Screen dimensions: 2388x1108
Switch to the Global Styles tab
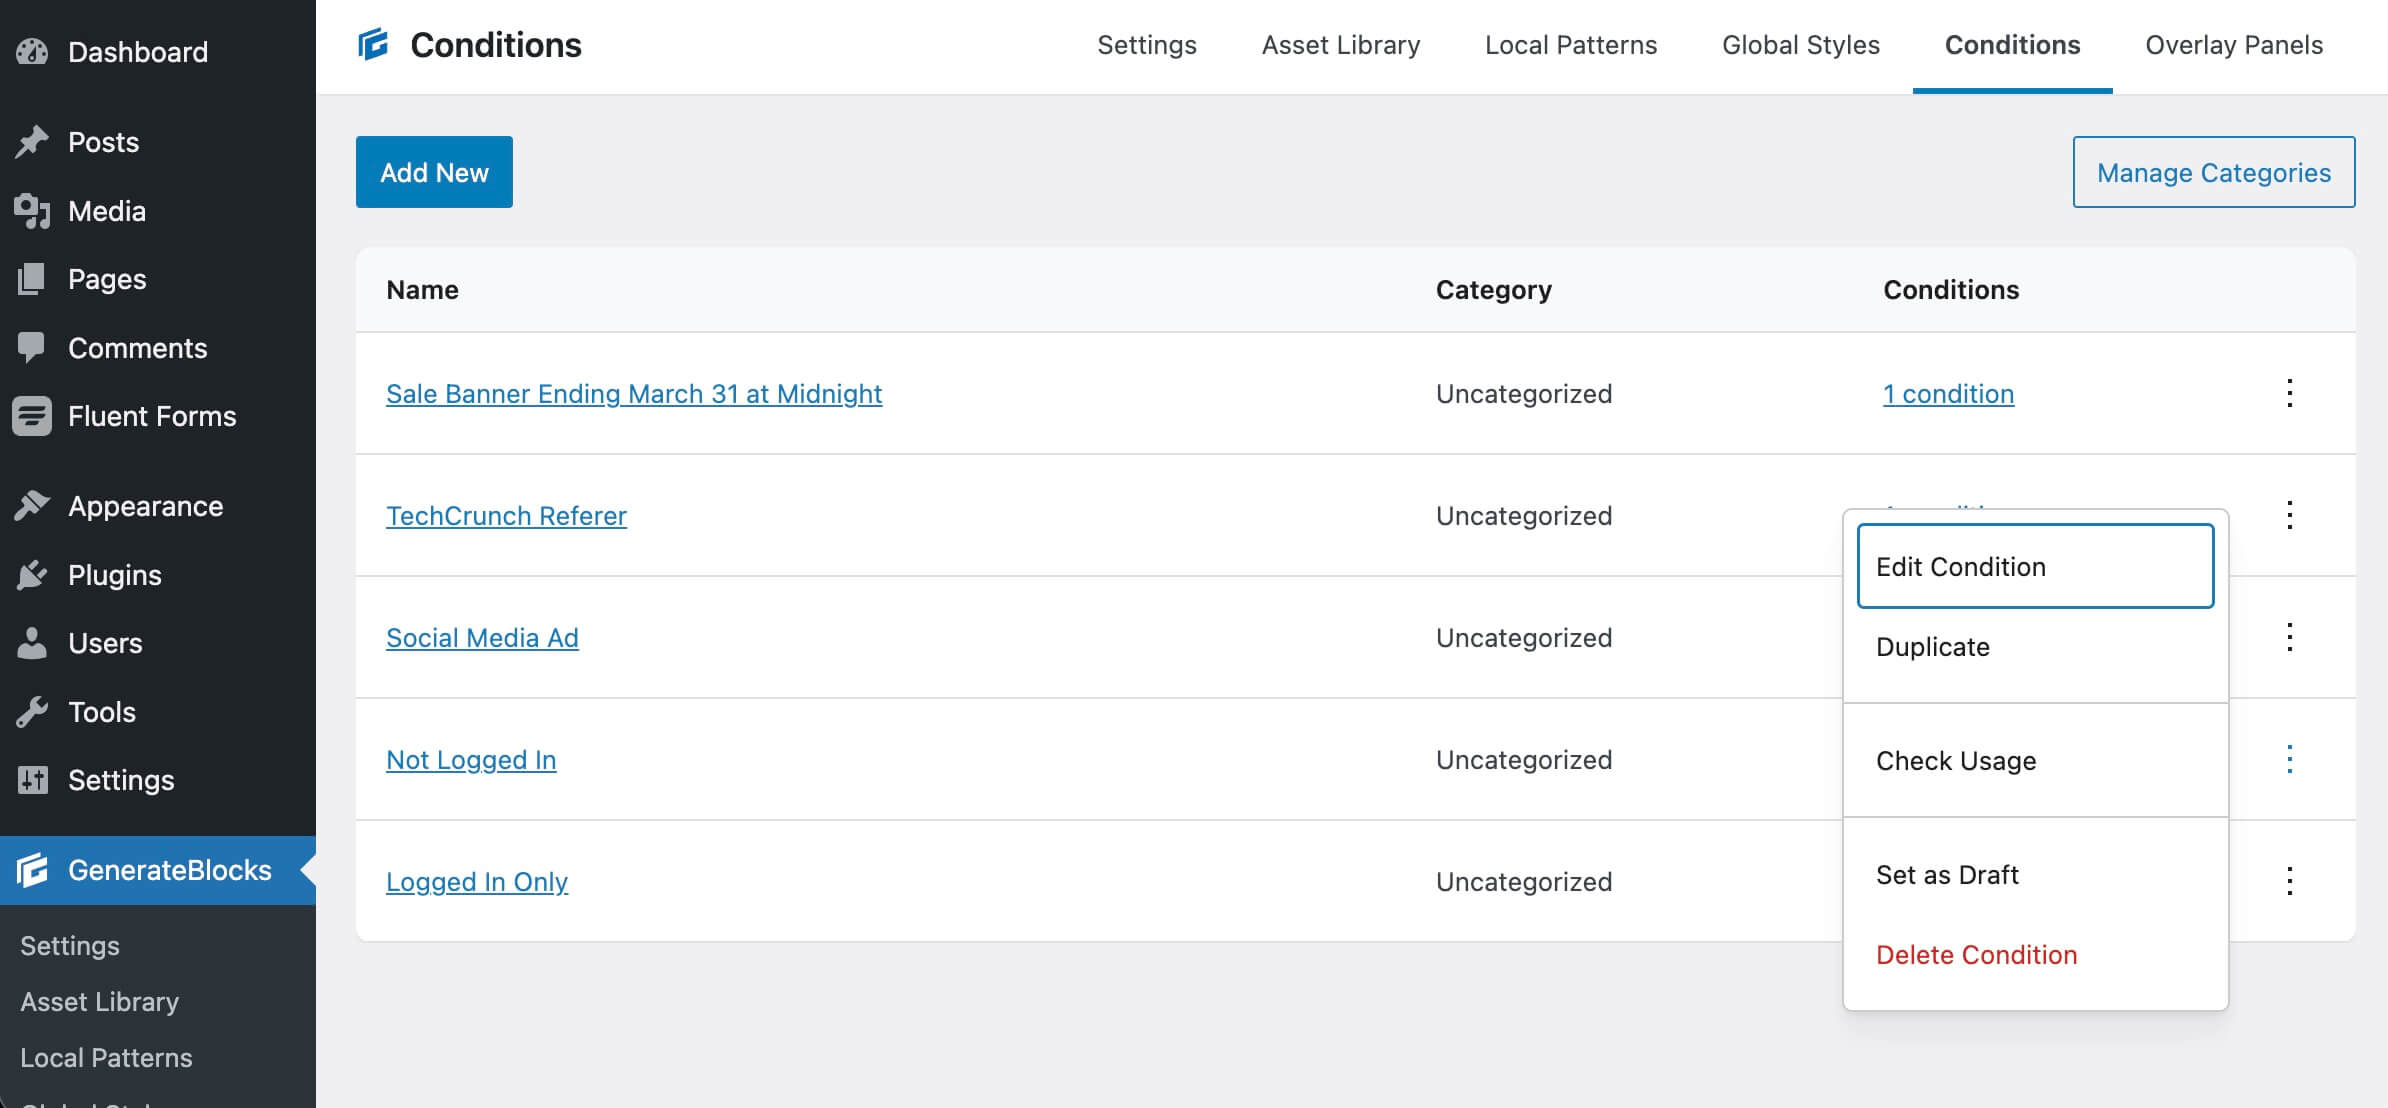1800,45
